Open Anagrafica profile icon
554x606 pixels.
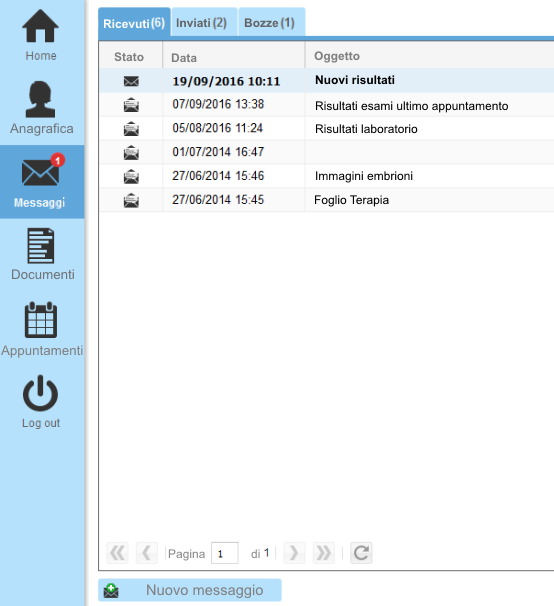[x=40, y=99]
